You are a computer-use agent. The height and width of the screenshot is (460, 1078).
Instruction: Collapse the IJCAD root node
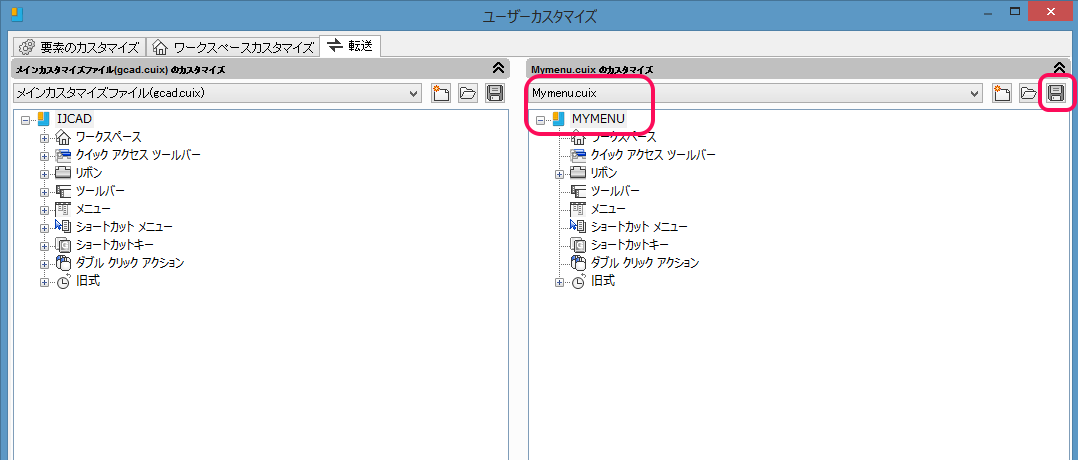pyautogui.click(x=26, y=120)
